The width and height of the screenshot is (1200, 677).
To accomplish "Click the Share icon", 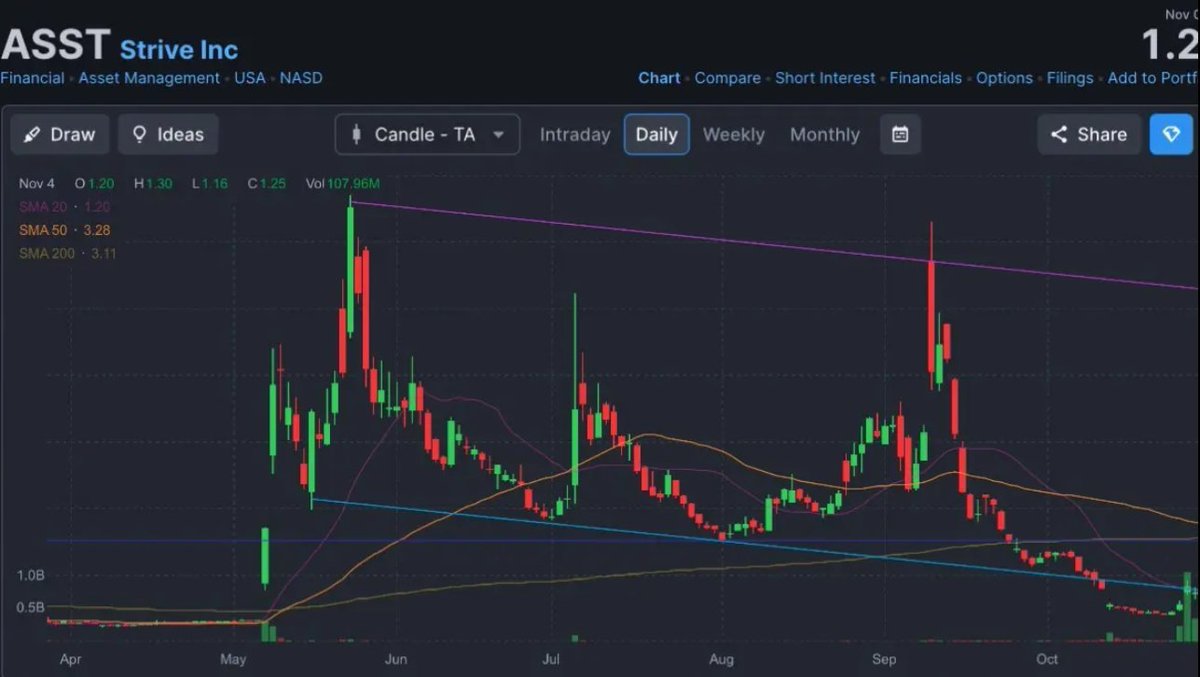I will (x=1060, y=134).
